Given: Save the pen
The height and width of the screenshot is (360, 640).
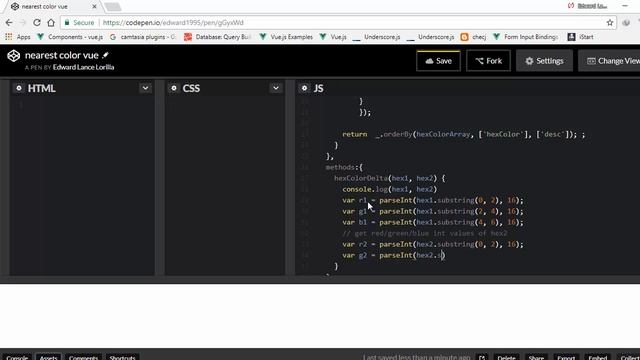Looking at the screenshot, I should pos(438,61).
